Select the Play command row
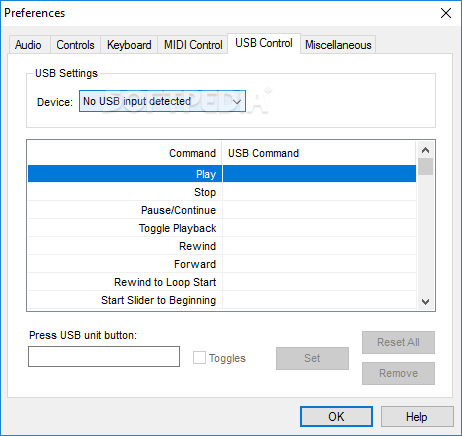462x436 pixels. tap(222, 174)
